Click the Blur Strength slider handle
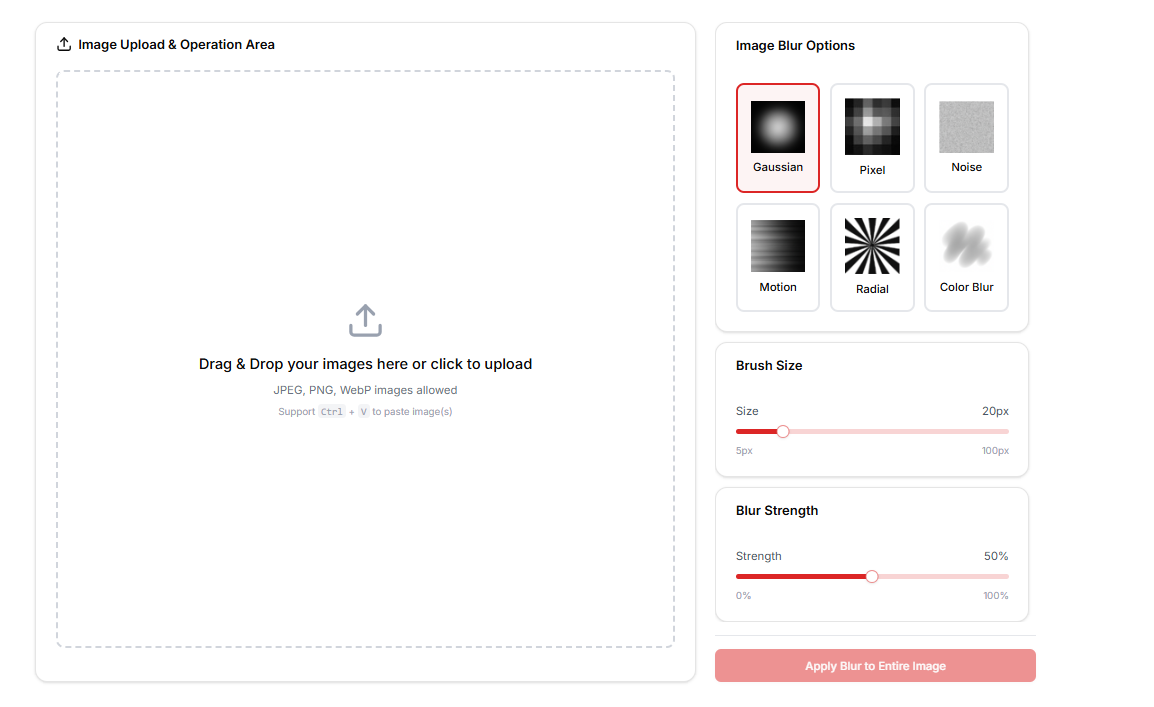The height and width of the screenshot is (707, 1154). coord(872,576)
